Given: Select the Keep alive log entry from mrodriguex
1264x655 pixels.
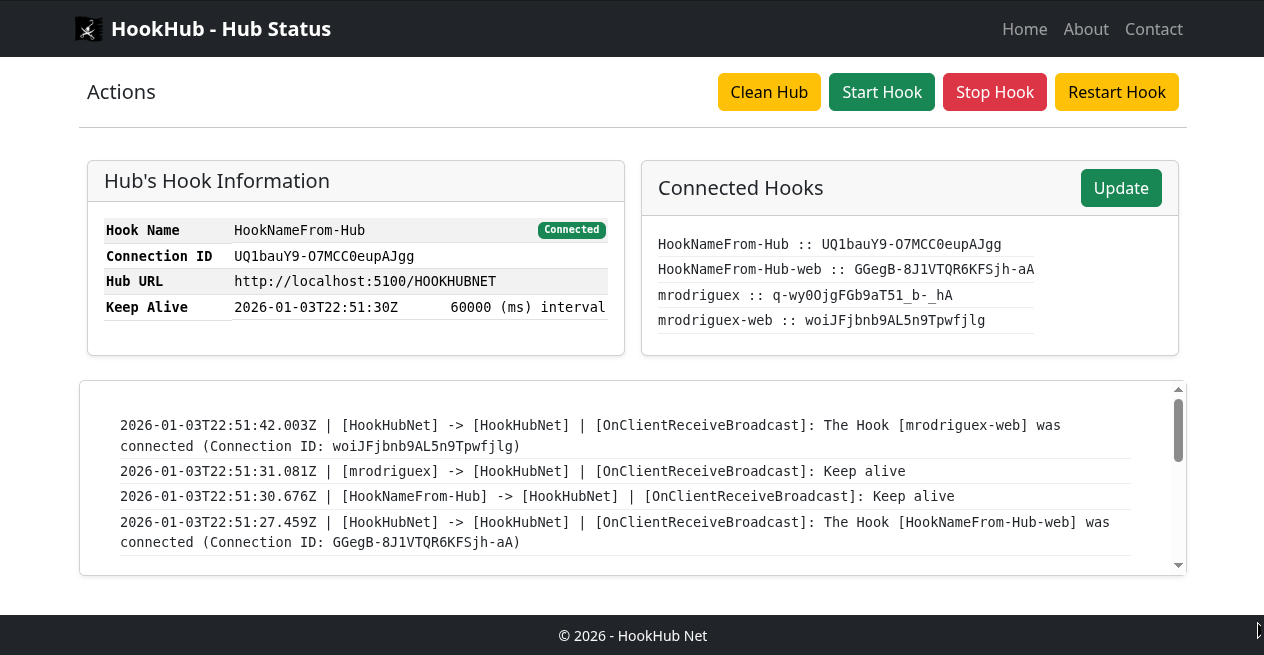Looking at the screenshot, I should [512, 471].
